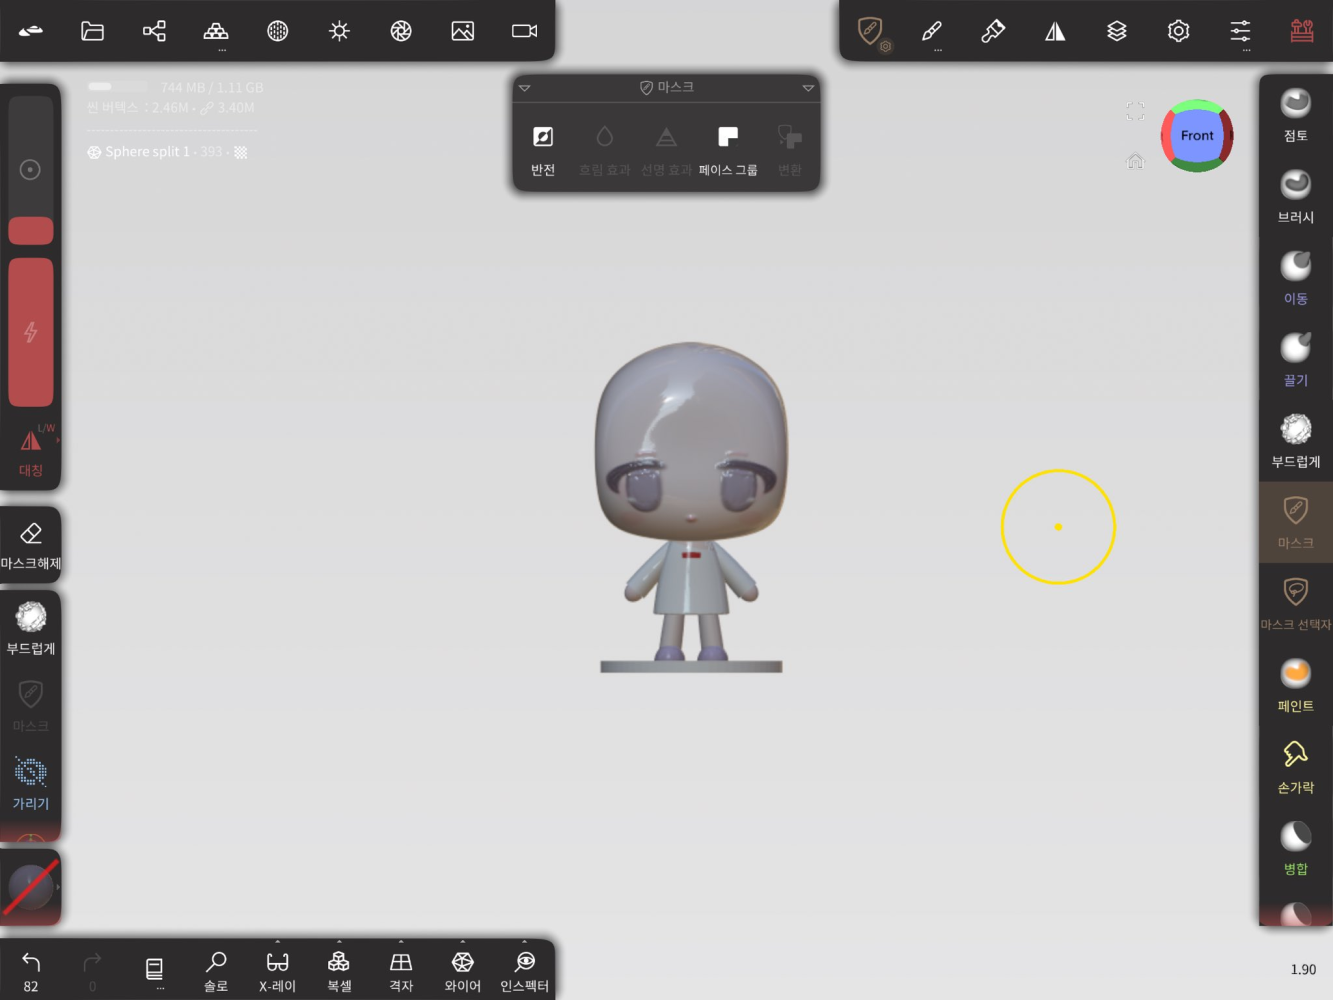Open the layers stack icon
Image resolution: width=1333 pixels, height=1000 pixels.
(x=1116, y=31)
